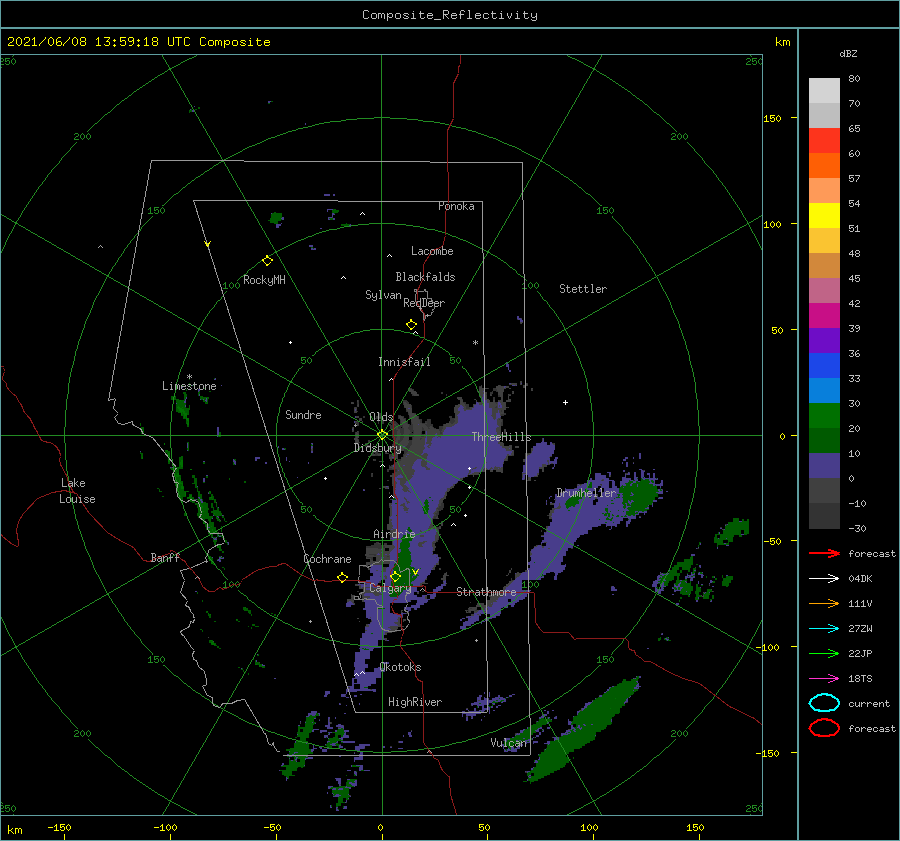Select the yellow swatch between 54 and 51 dBZ
Screen dimensions: 900x841
[x=824, y=216]
